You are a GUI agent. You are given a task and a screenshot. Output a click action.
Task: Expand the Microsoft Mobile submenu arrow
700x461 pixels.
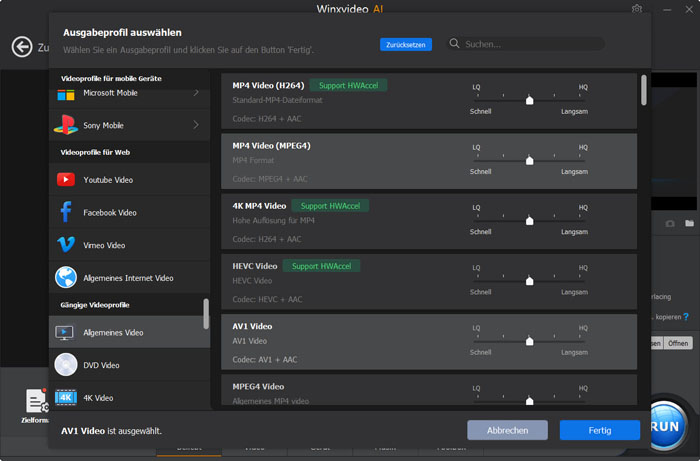point(195,93)
